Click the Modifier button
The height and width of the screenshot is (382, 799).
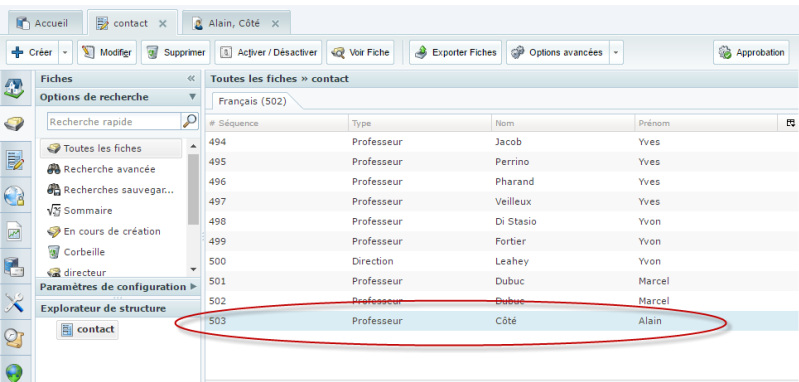point(107,52)
